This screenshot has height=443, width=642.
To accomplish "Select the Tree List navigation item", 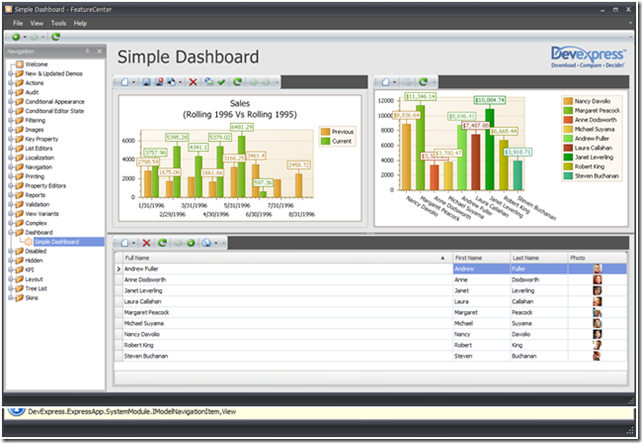I will coord(36,289).
